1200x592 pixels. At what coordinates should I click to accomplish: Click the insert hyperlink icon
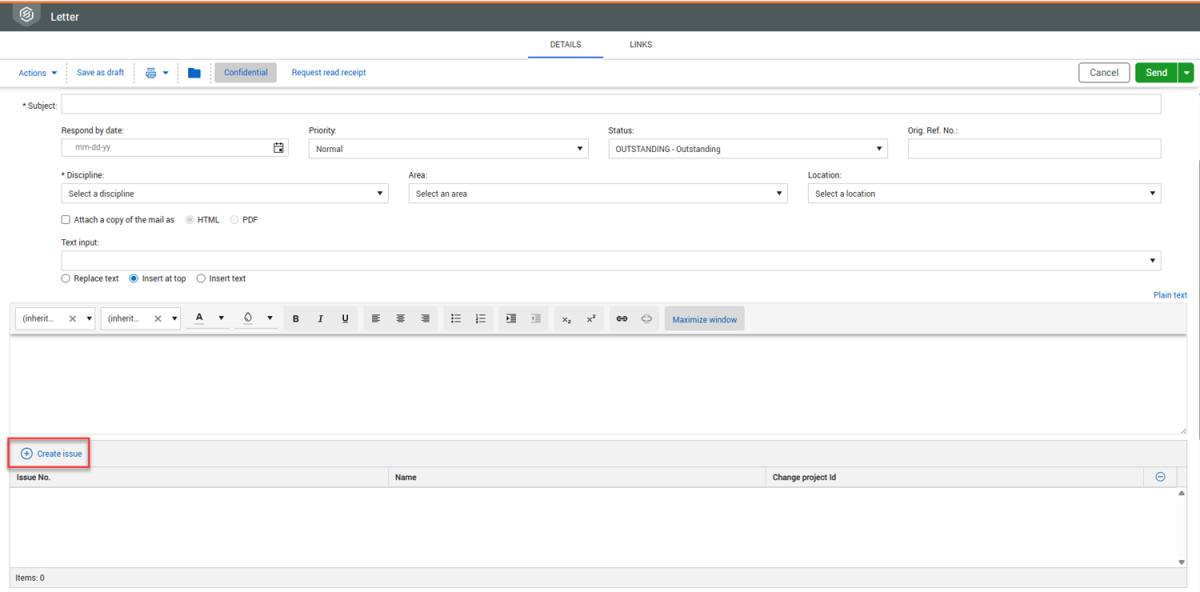point(621,319)
